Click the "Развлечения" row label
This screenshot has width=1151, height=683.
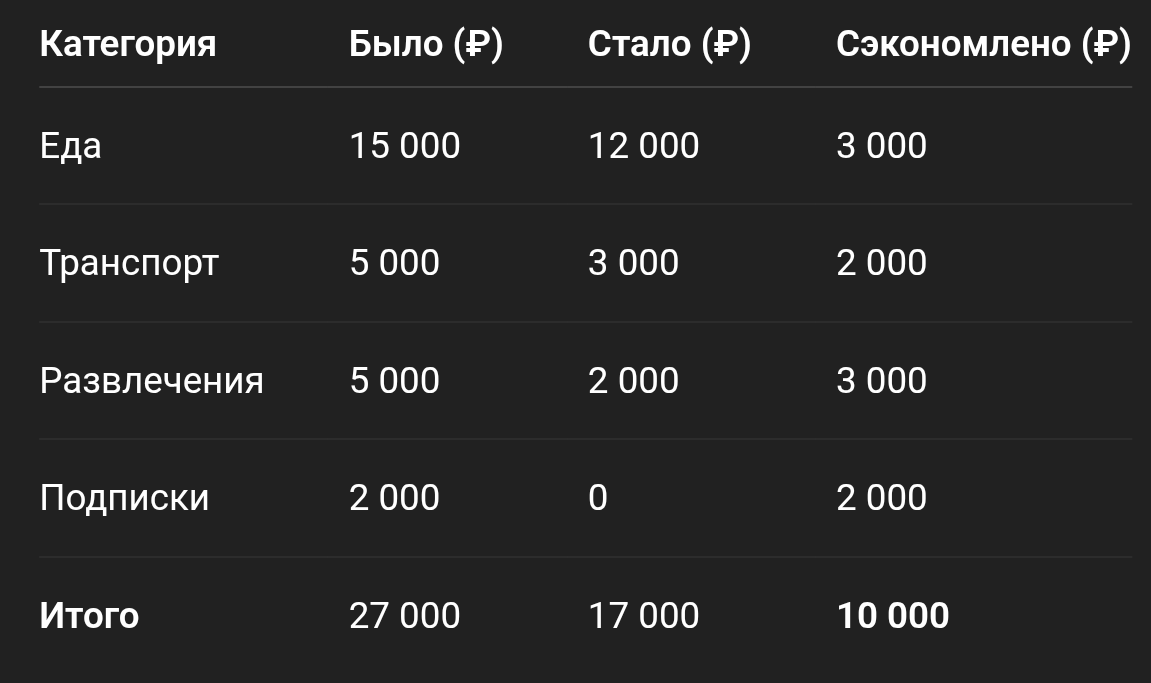pyautogui.click(x=152, y=381)
